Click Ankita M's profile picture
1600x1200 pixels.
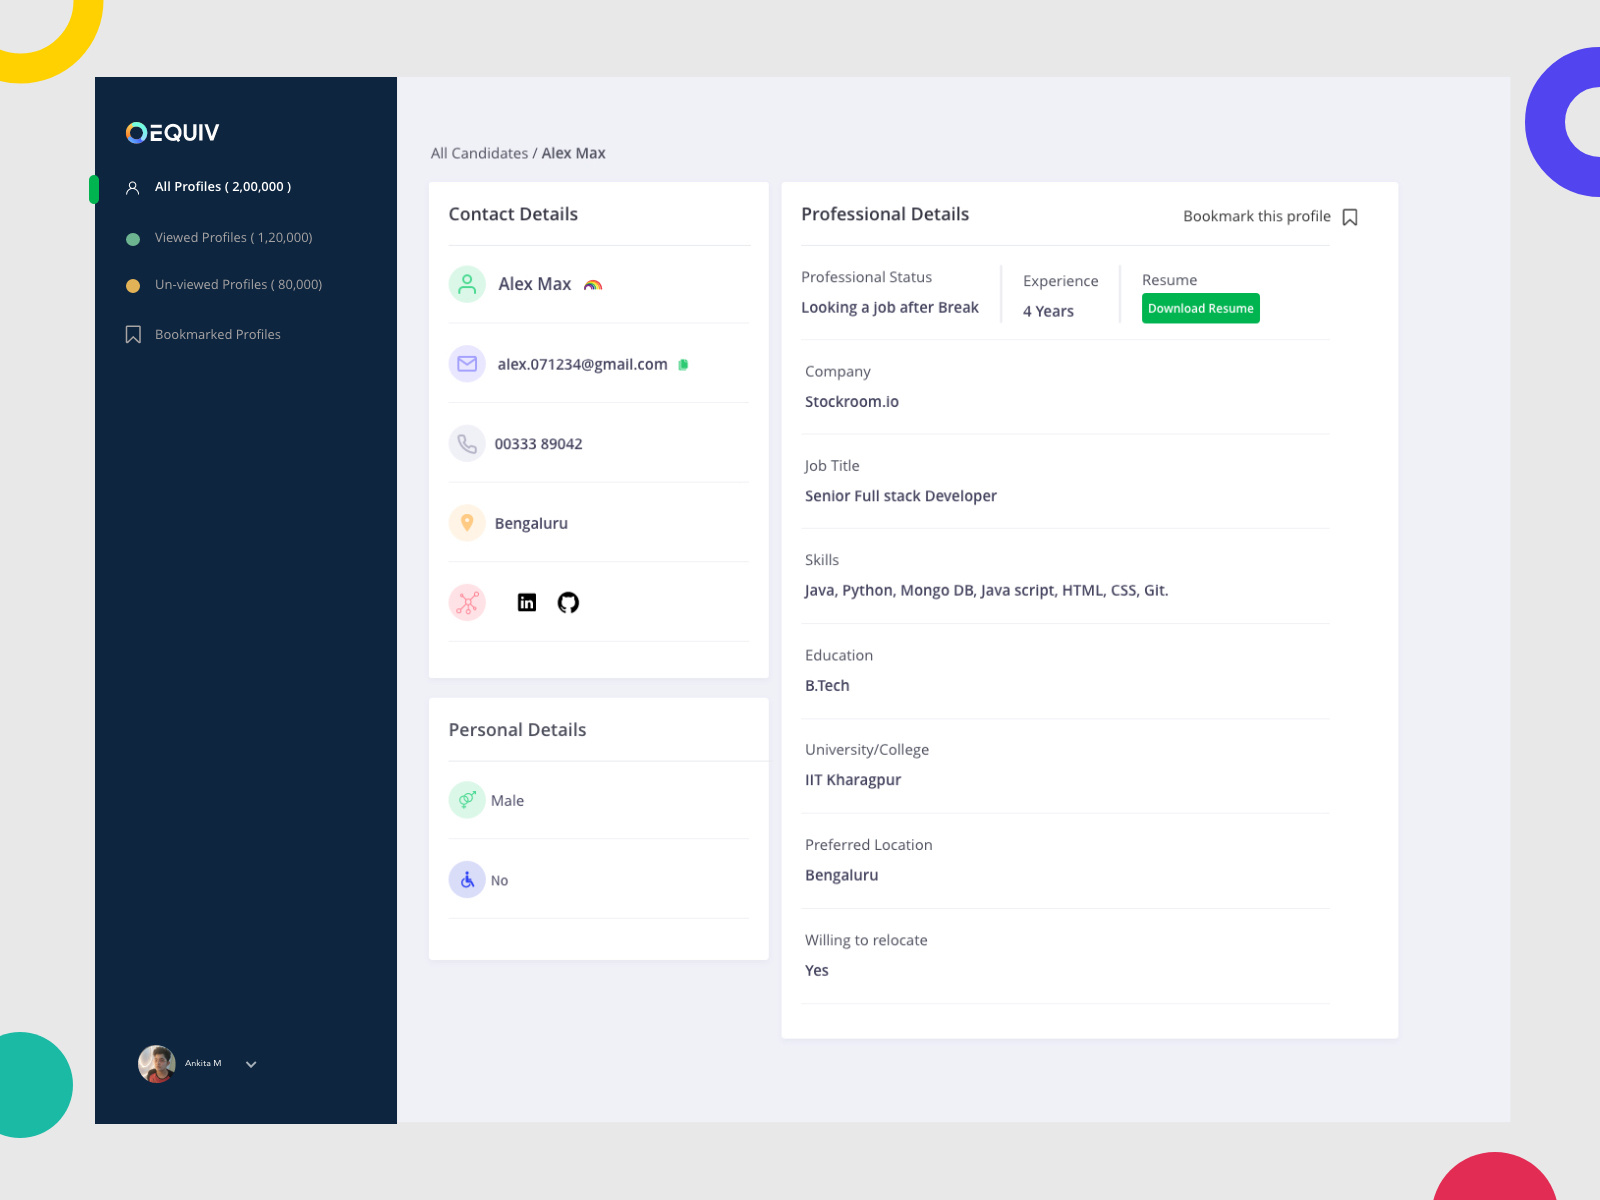pos(157,1064)
